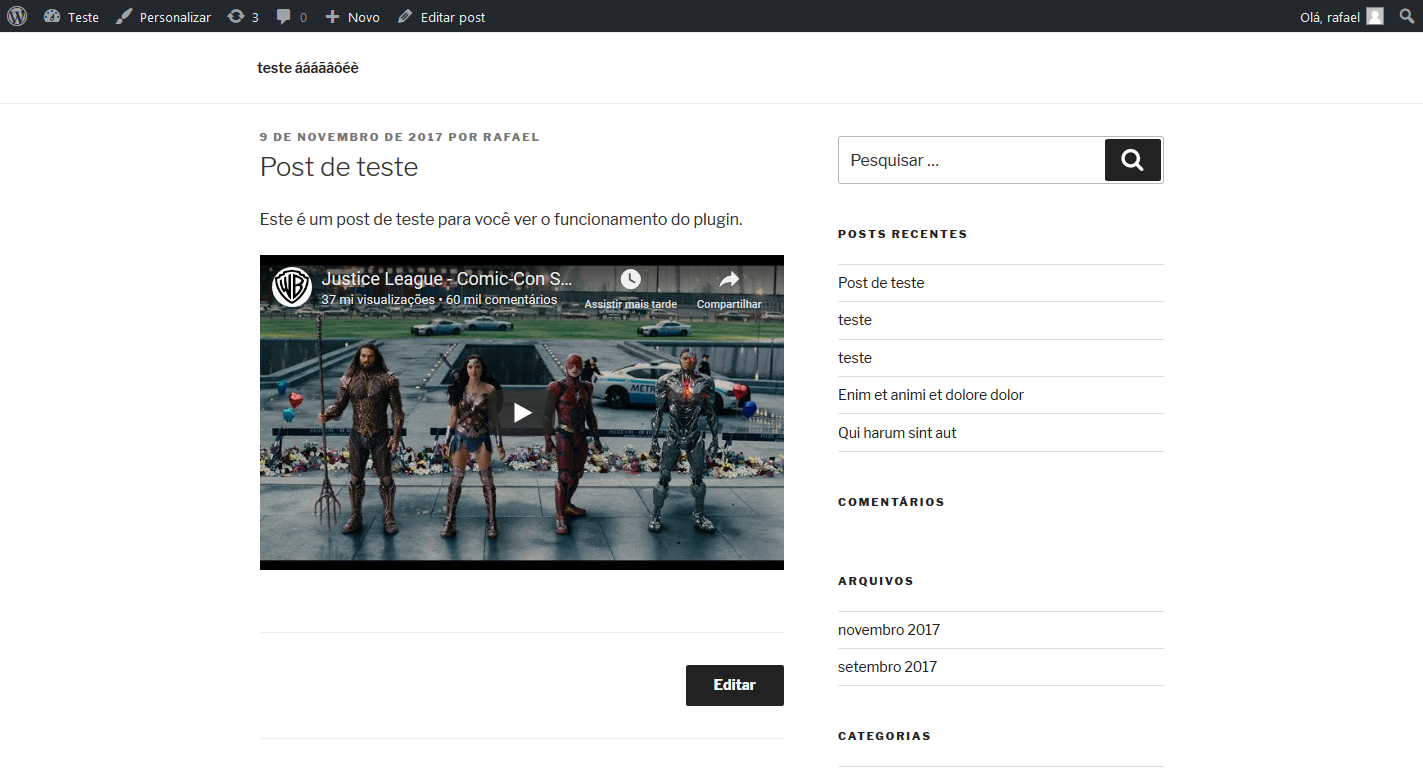This screenshot has width=1423, height=774.
Task: Open the first teste recent post
Action: click(855, 320)
